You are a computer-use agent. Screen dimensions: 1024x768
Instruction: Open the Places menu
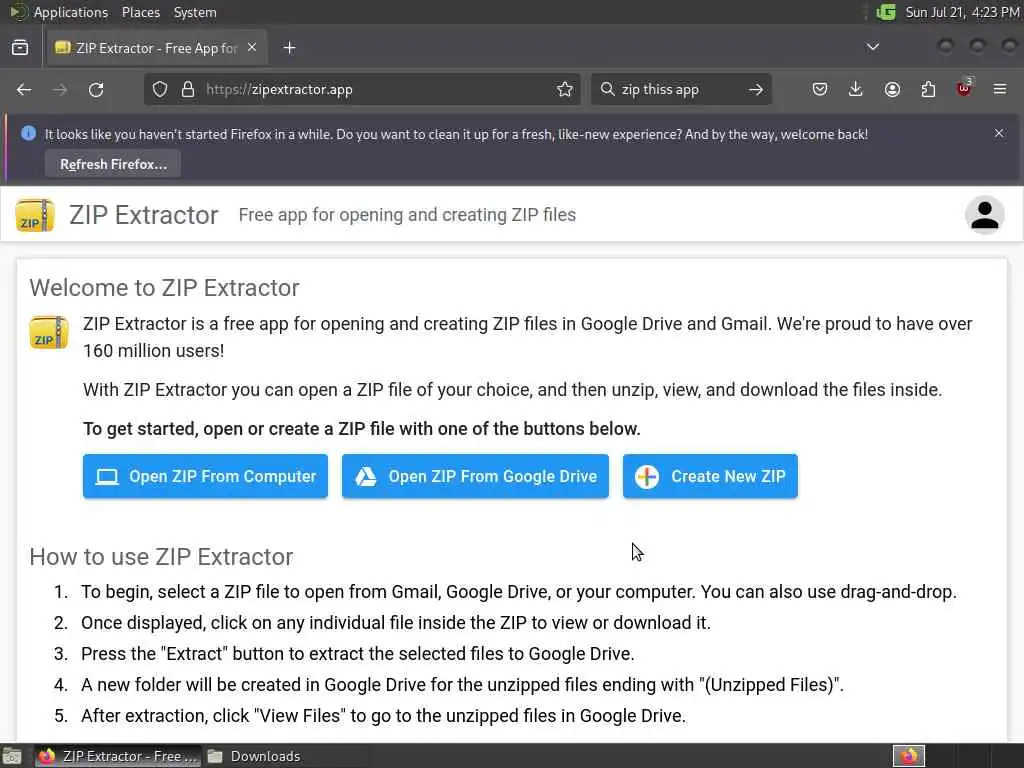[x=140, y=12]
